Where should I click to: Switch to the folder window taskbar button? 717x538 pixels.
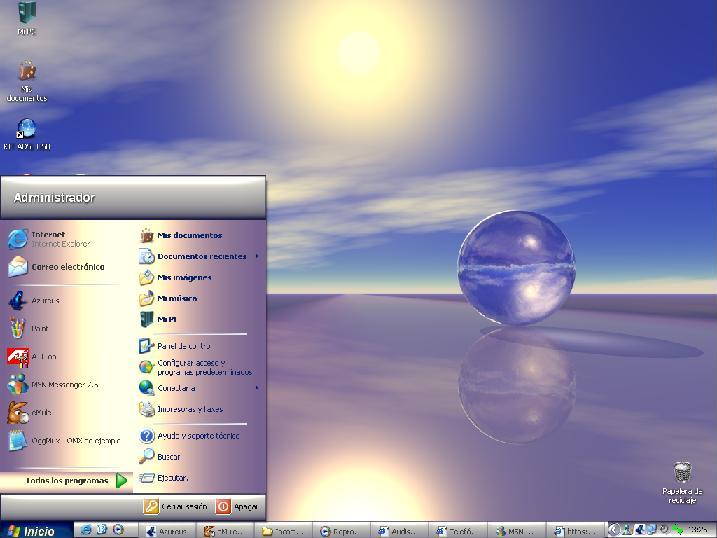click(x=283, y=531)
